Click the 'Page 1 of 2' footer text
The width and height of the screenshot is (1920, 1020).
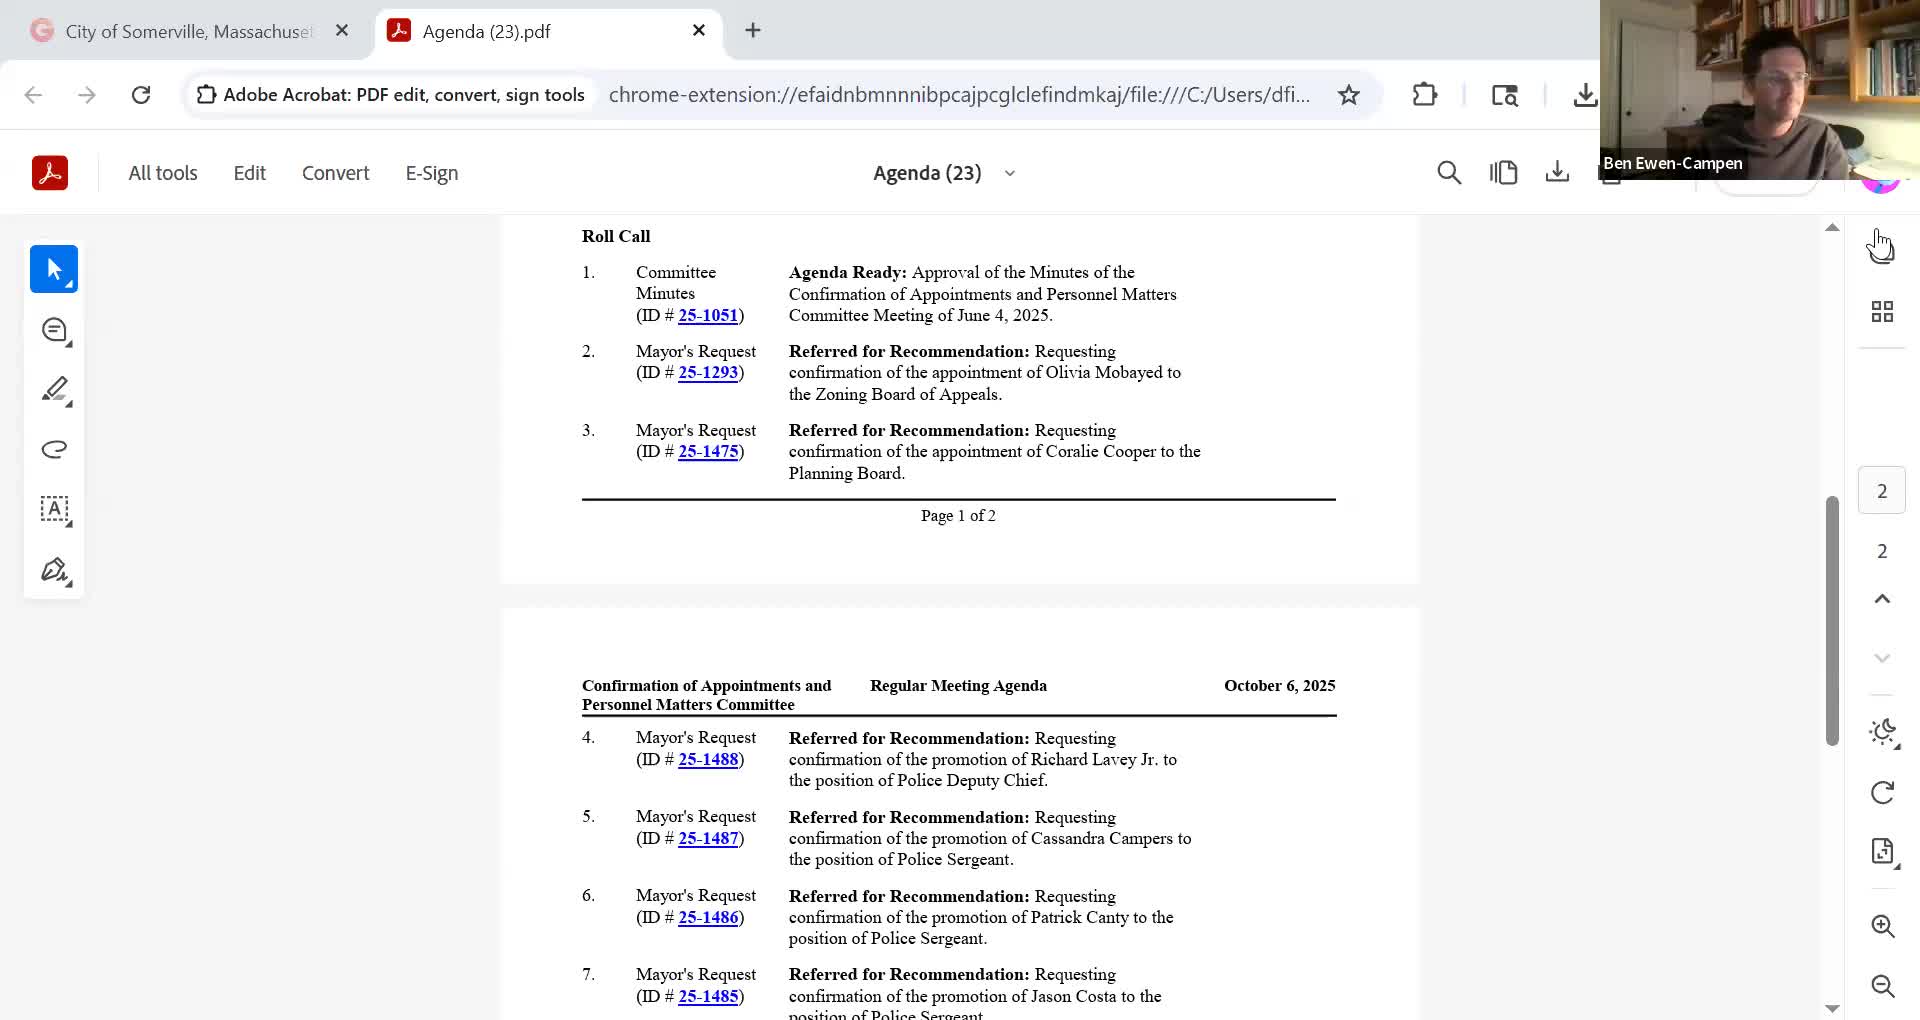click(x=958, y=515)
